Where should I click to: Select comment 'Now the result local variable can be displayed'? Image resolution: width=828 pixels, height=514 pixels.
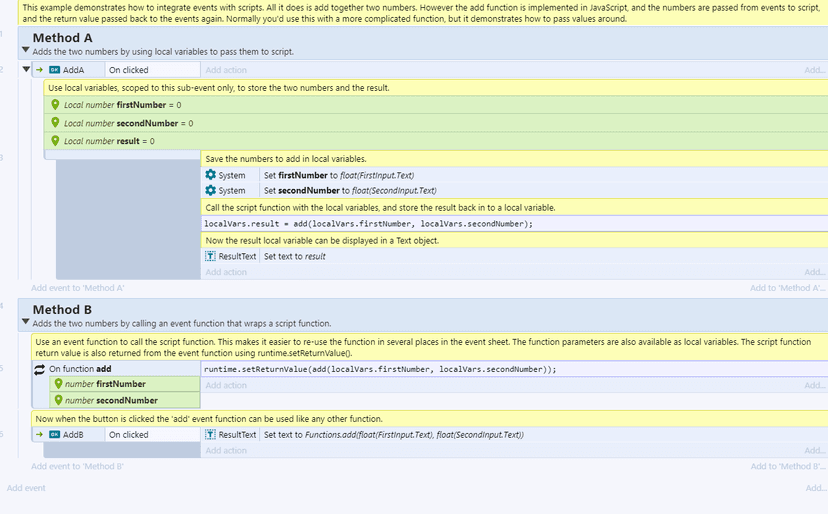(x=514, y=240)
